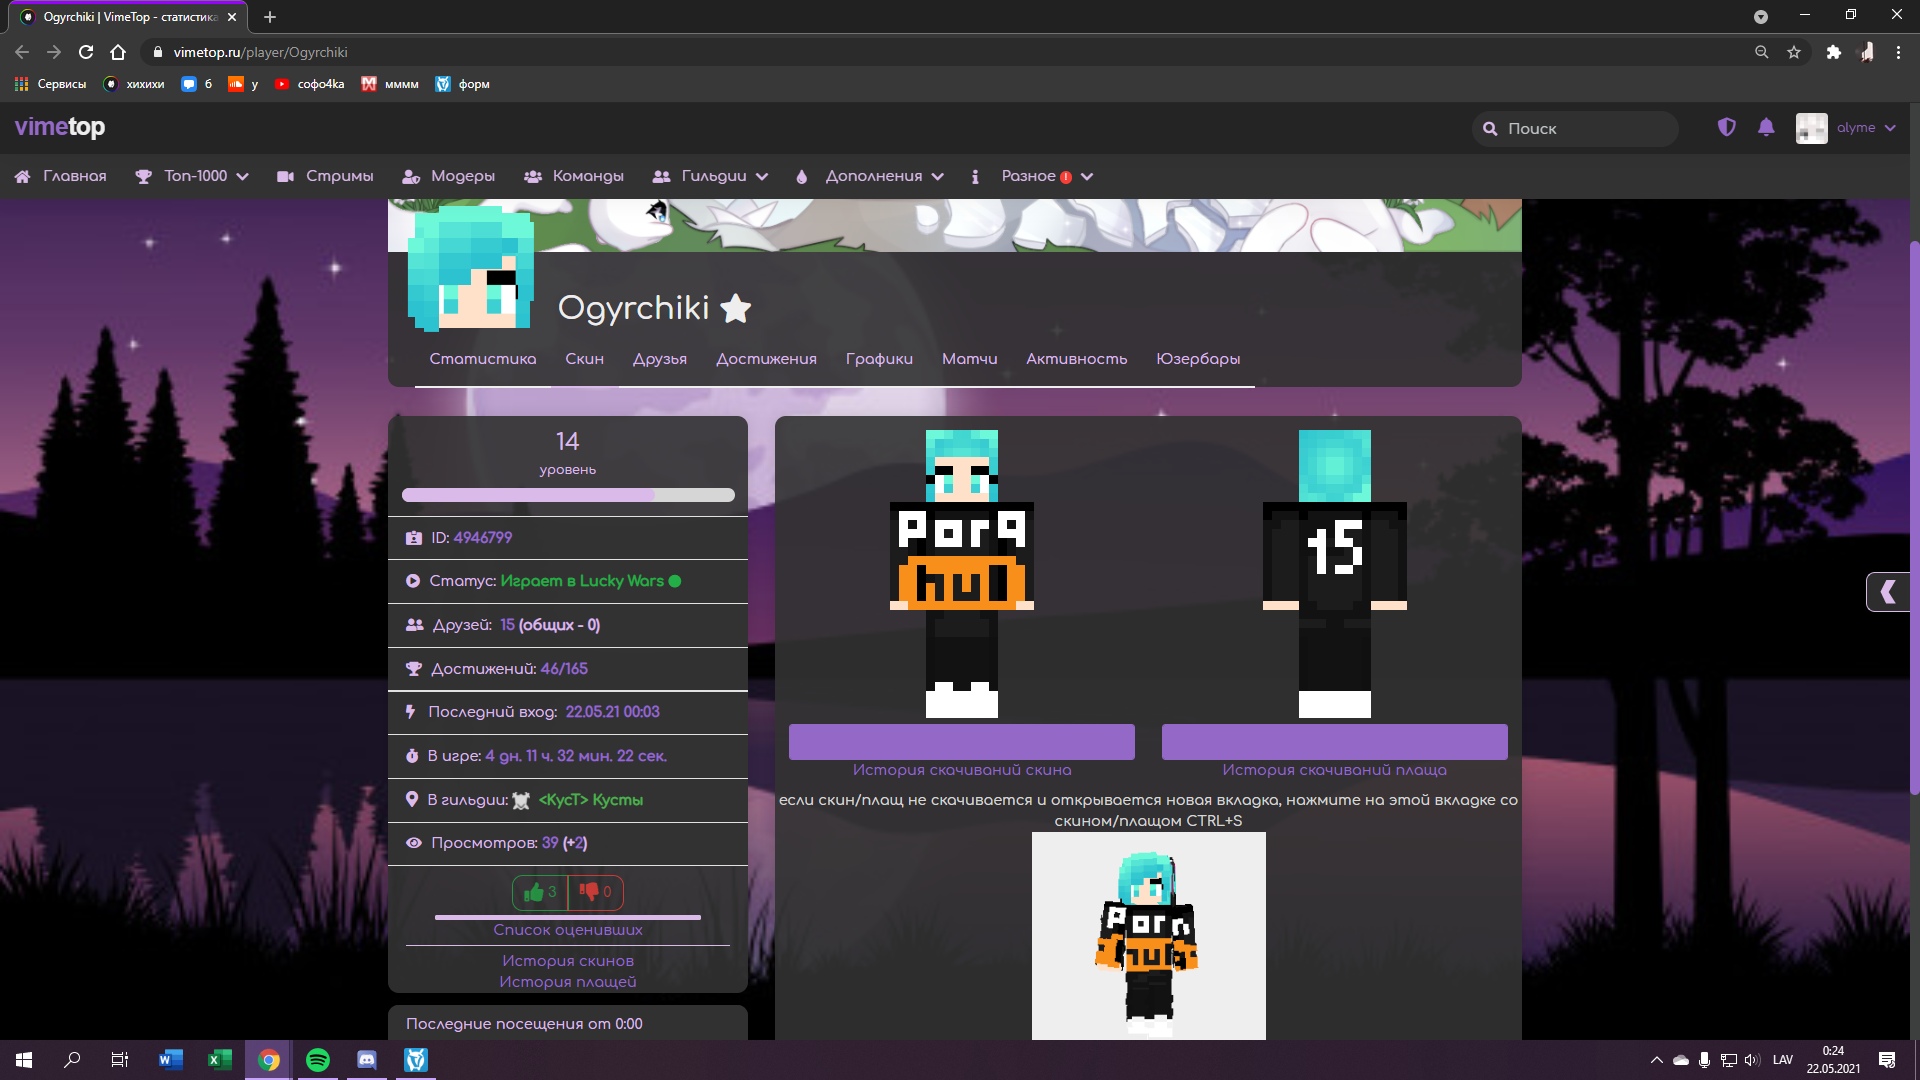Open the Список оценивших link
Viewport: 1920px width, 1080px height.
coord(568,930)
